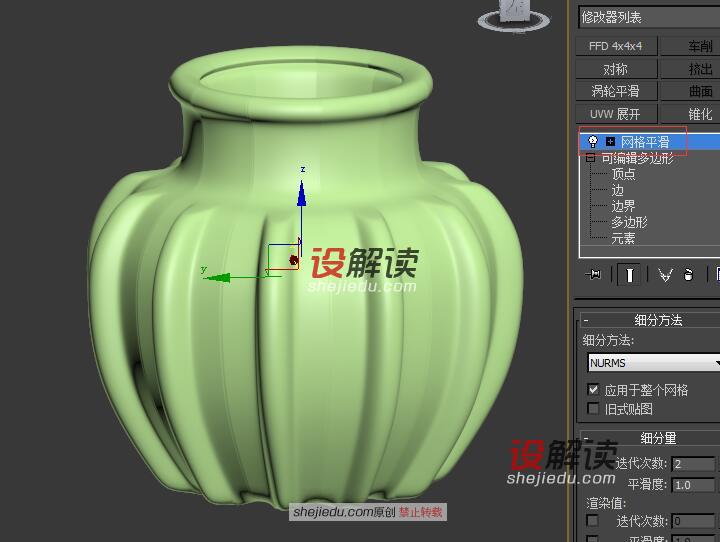
Task: Click the 曲面 surface modifier button
Action: pos(690,91)
